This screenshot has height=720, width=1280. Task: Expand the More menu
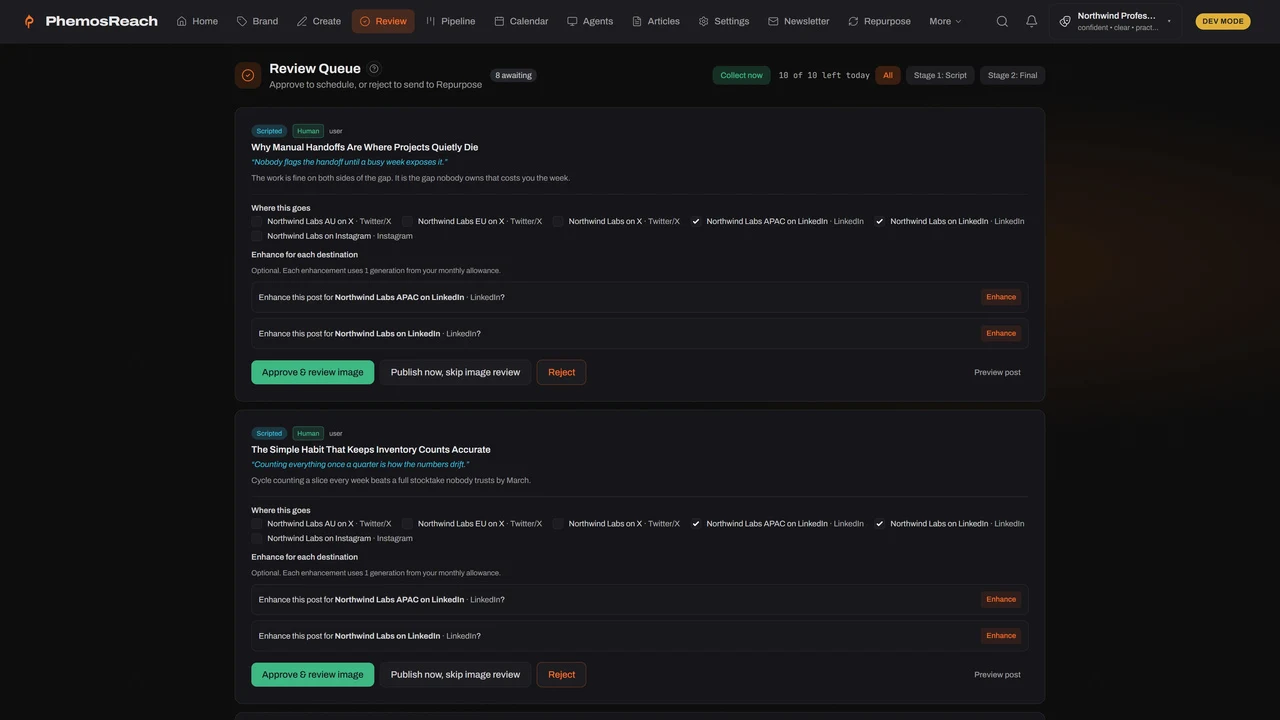[x=945, y=21]
